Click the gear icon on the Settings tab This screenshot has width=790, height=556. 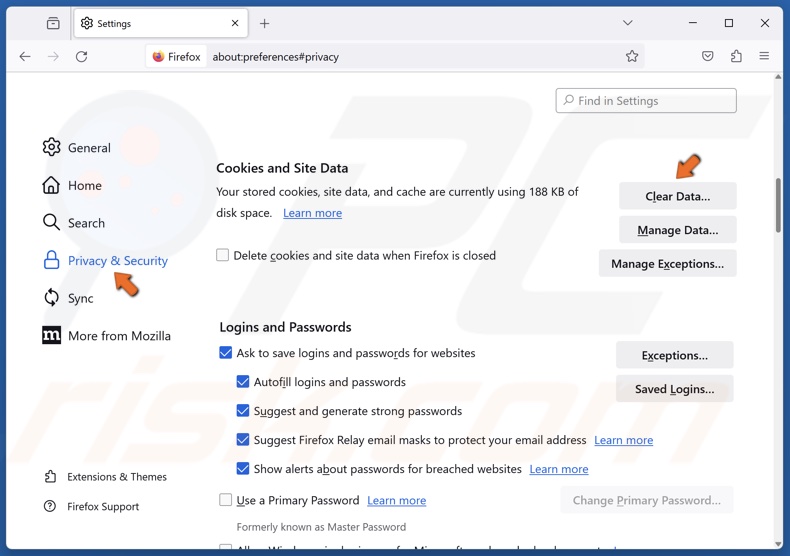point(87,23)
